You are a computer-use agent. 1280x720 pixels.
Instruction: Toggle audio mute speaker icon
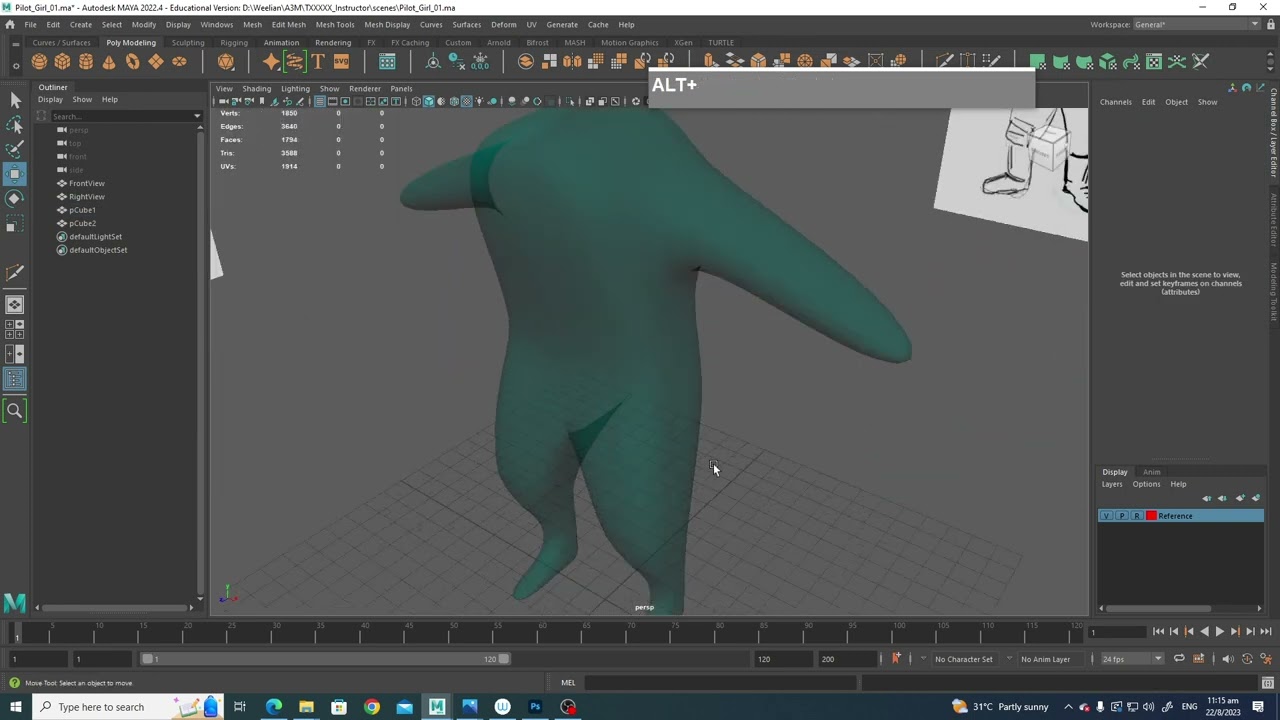[x=1227, y=659]
